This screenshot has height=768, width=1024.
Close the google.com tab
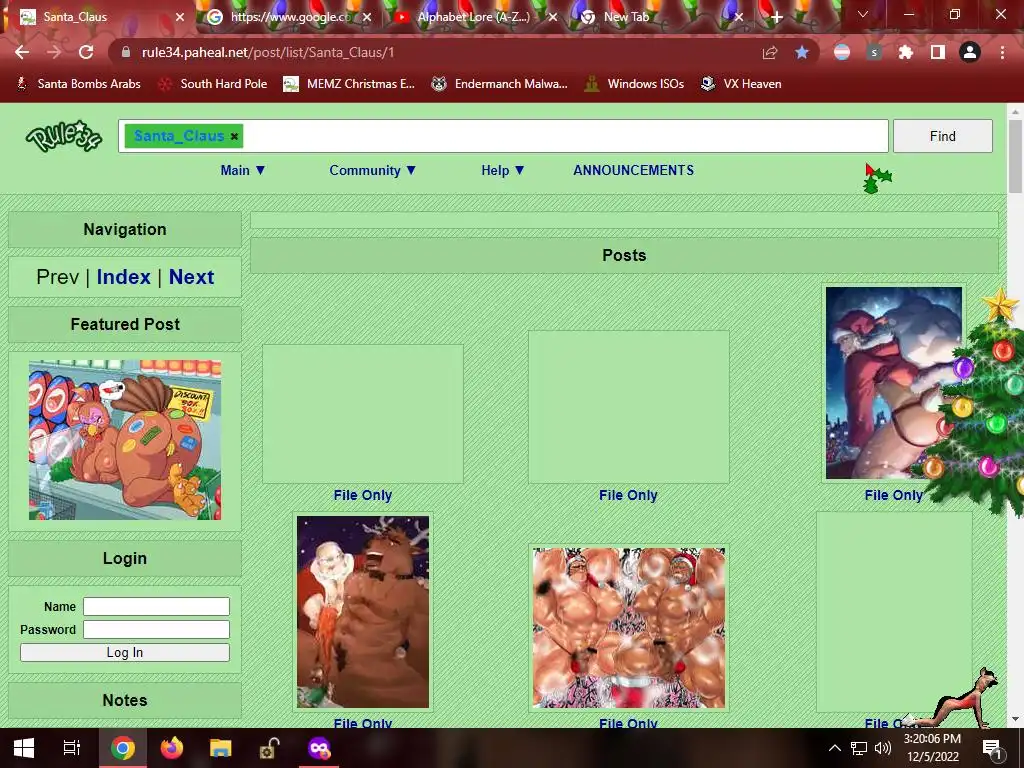click(x=367, y=17)
